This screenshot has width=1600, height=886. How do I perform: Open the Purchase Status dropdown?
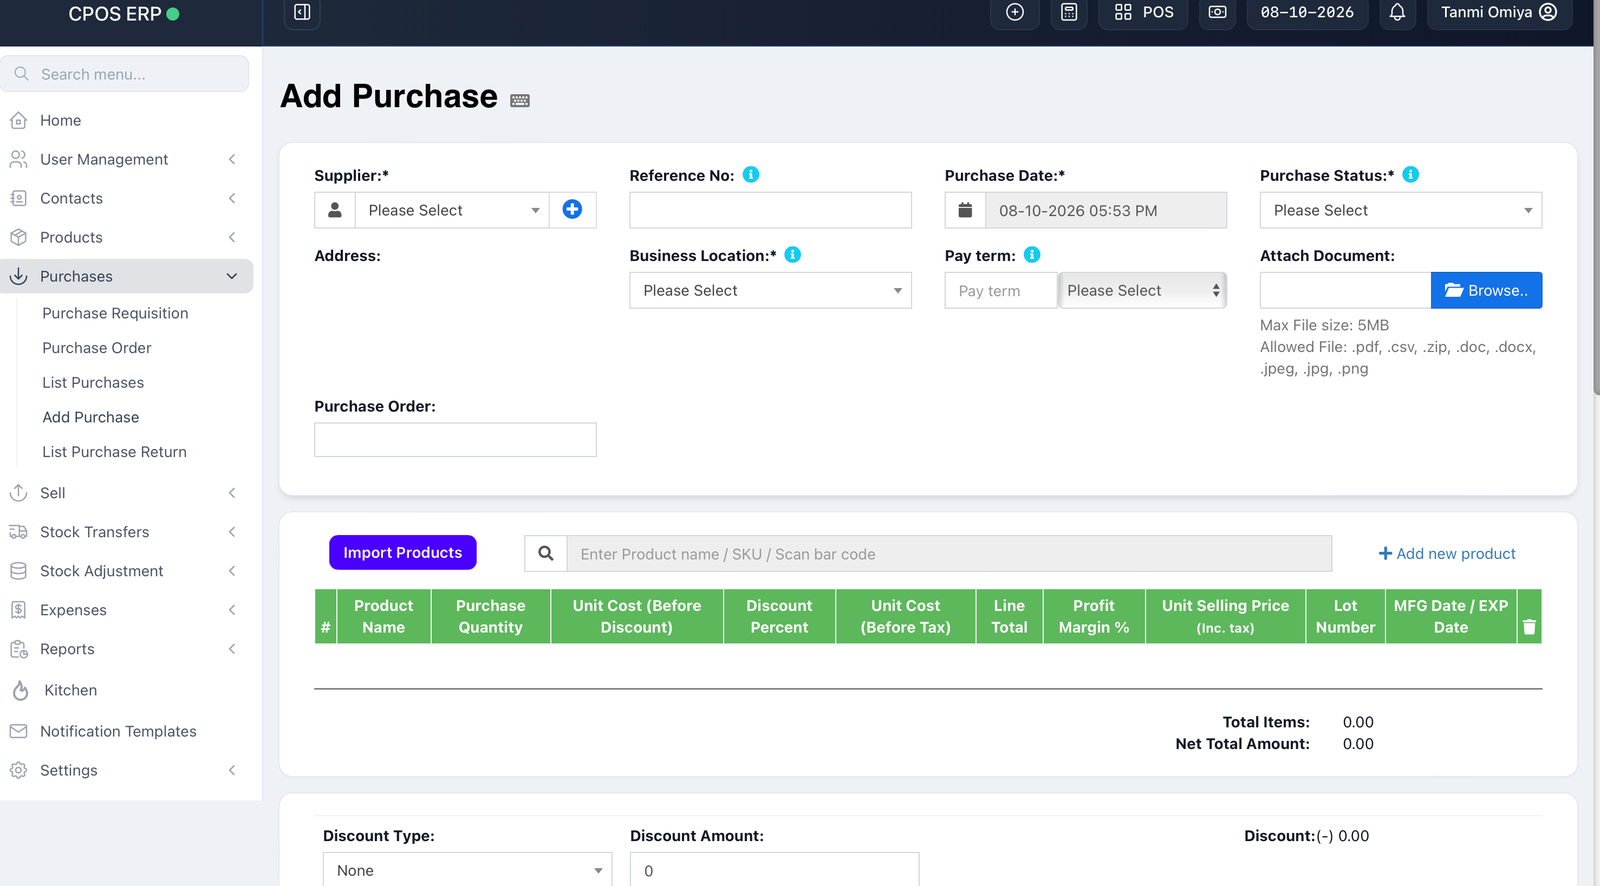coord(1401,210)
